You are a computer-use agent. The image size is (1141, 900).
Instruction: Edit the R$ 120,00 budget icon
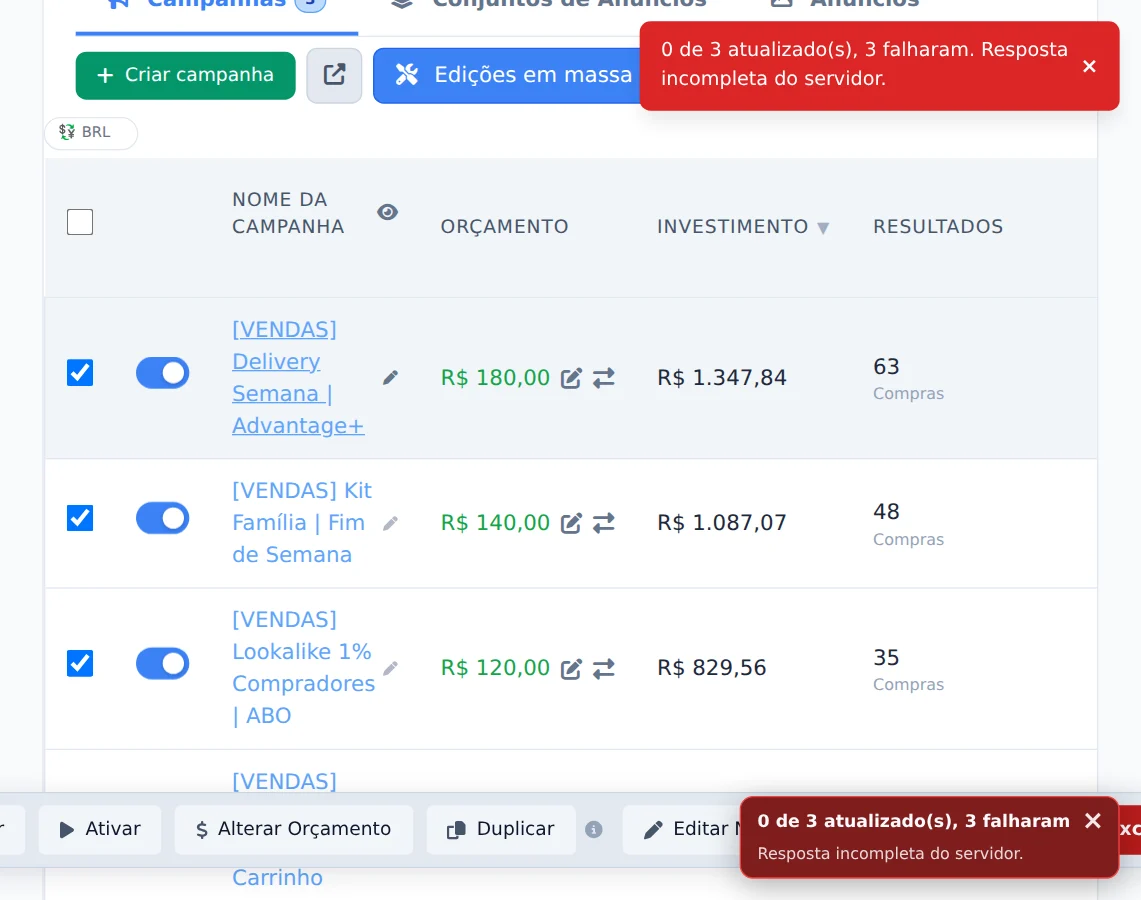571,668
